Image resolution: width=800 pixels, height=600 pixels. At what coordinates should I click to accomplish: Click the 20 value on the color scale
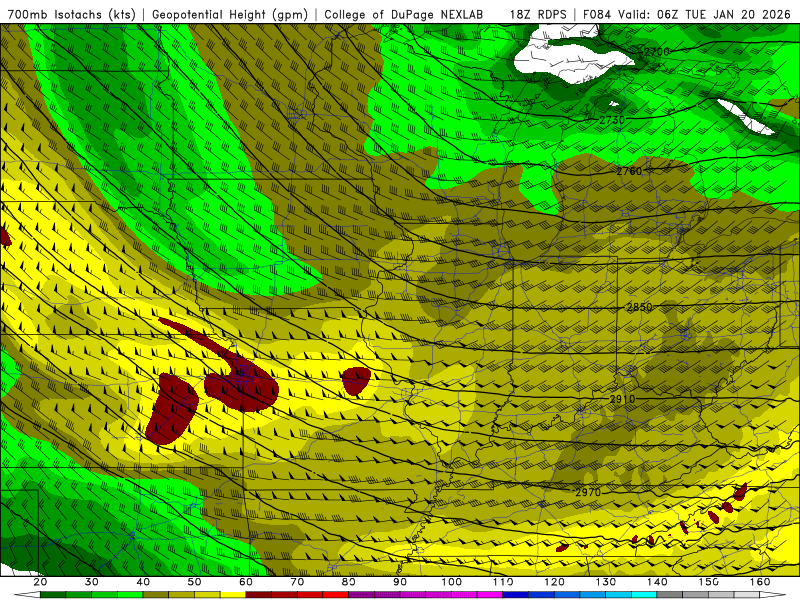tap(40, 582)
